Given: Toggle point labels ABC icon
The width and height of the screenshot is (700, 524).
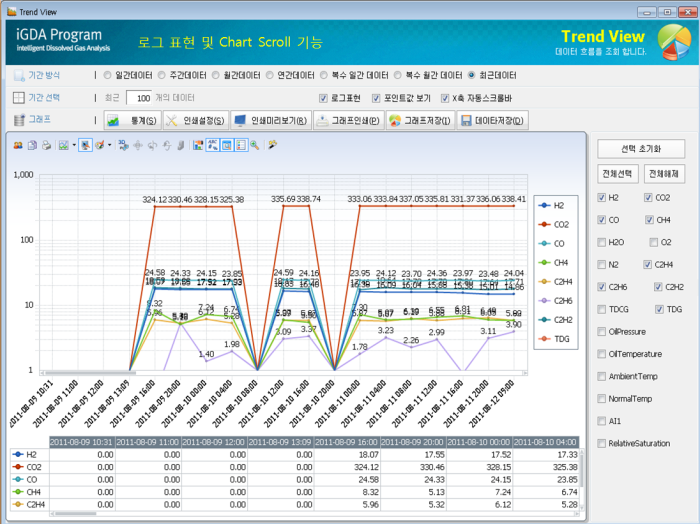Looking at the screenshot, I should point(212,145).
